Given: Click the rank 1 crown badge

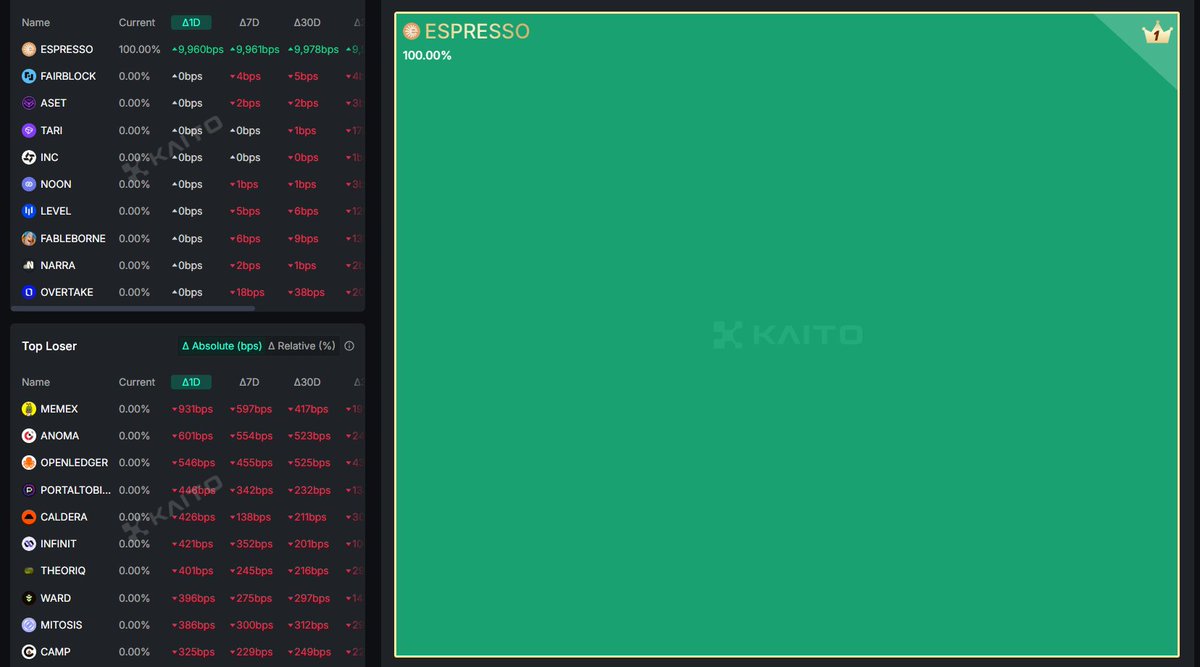Looking at the screenshot, I should pos(1156,33).
